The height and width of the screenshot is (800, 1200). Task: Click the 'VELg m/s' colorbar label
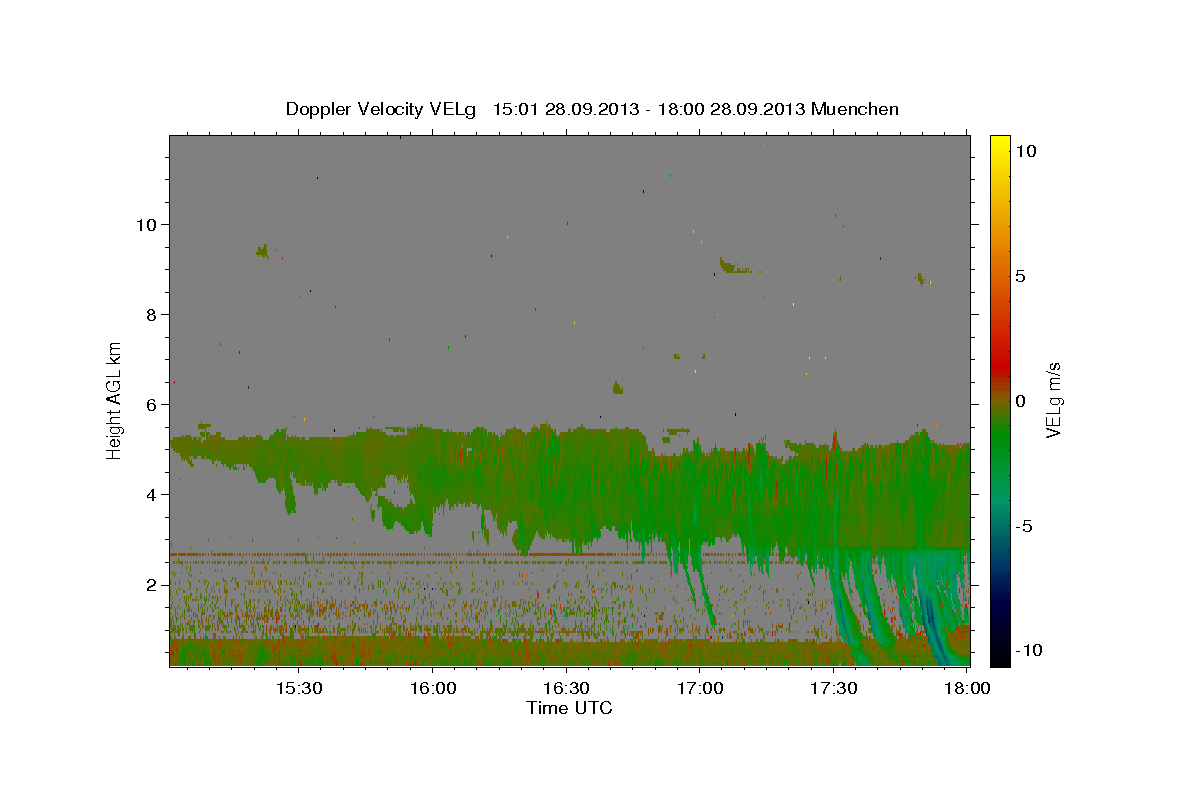(1053, 401)
